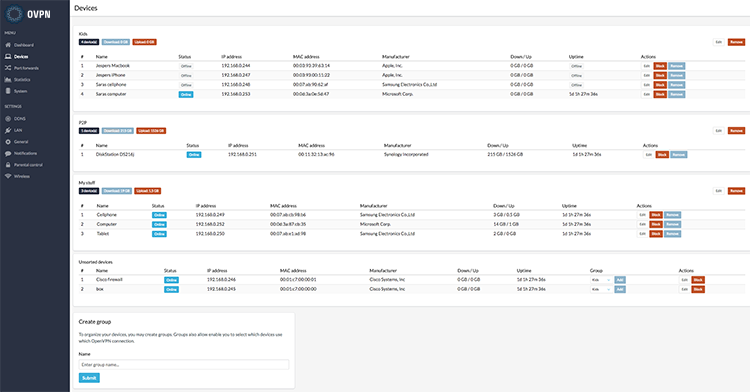This screenshot has height=392, width=750.
Task: Block the Saras computer device
Action: (660, 94)
